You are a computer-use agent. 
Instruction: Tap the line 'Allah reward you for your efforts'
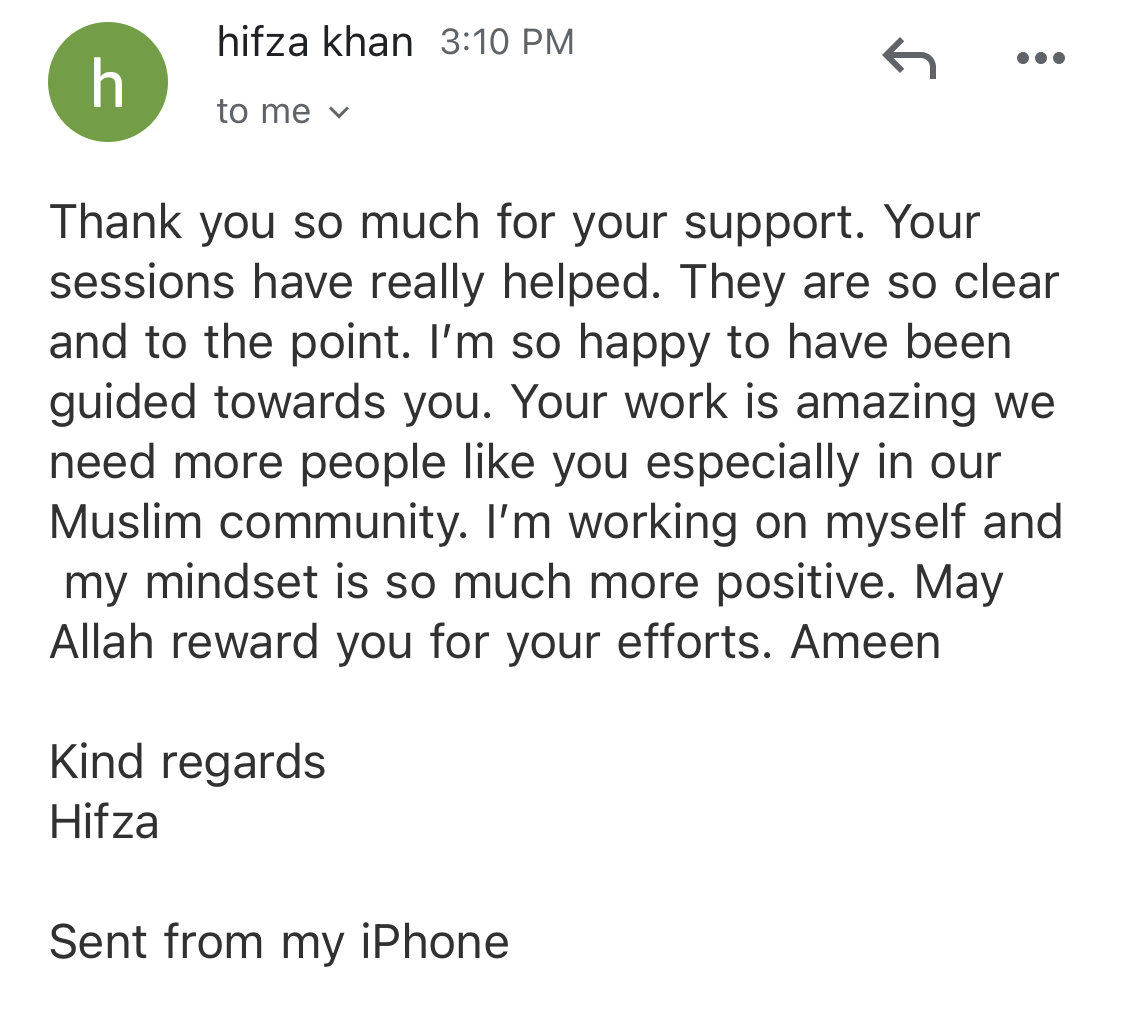pos(410,641)
